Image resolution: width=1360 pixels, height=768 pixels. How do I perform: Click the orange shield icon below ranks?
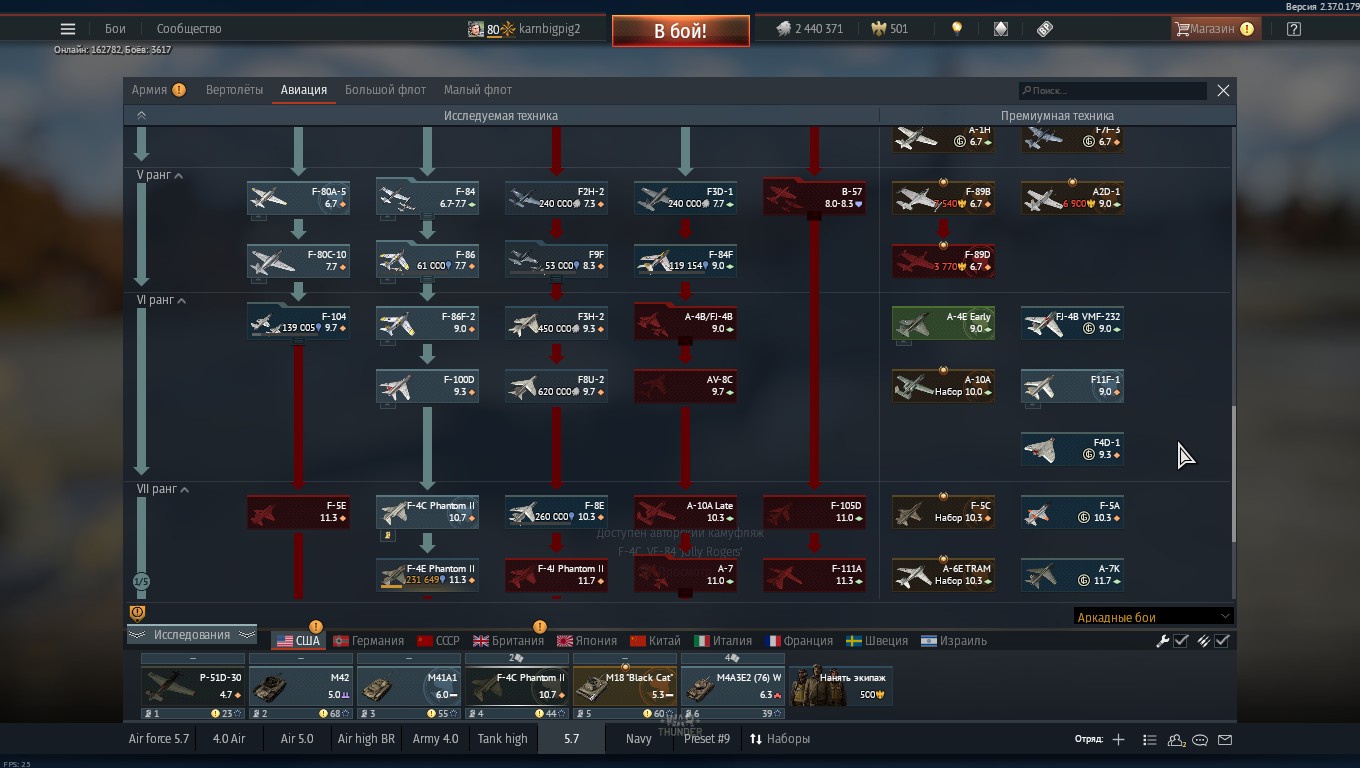click(x=138, y=613)
